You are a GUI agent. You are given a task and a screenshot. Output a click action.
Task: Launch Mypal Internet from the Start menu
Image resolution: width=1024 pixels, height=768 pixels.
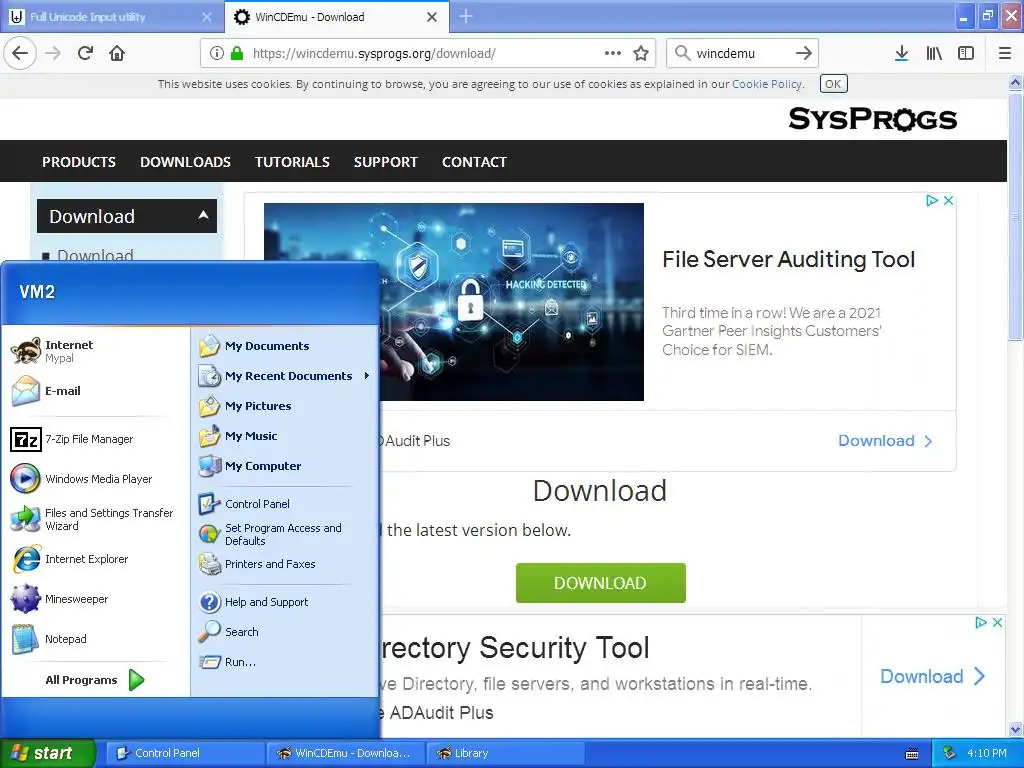pos(95,351)
